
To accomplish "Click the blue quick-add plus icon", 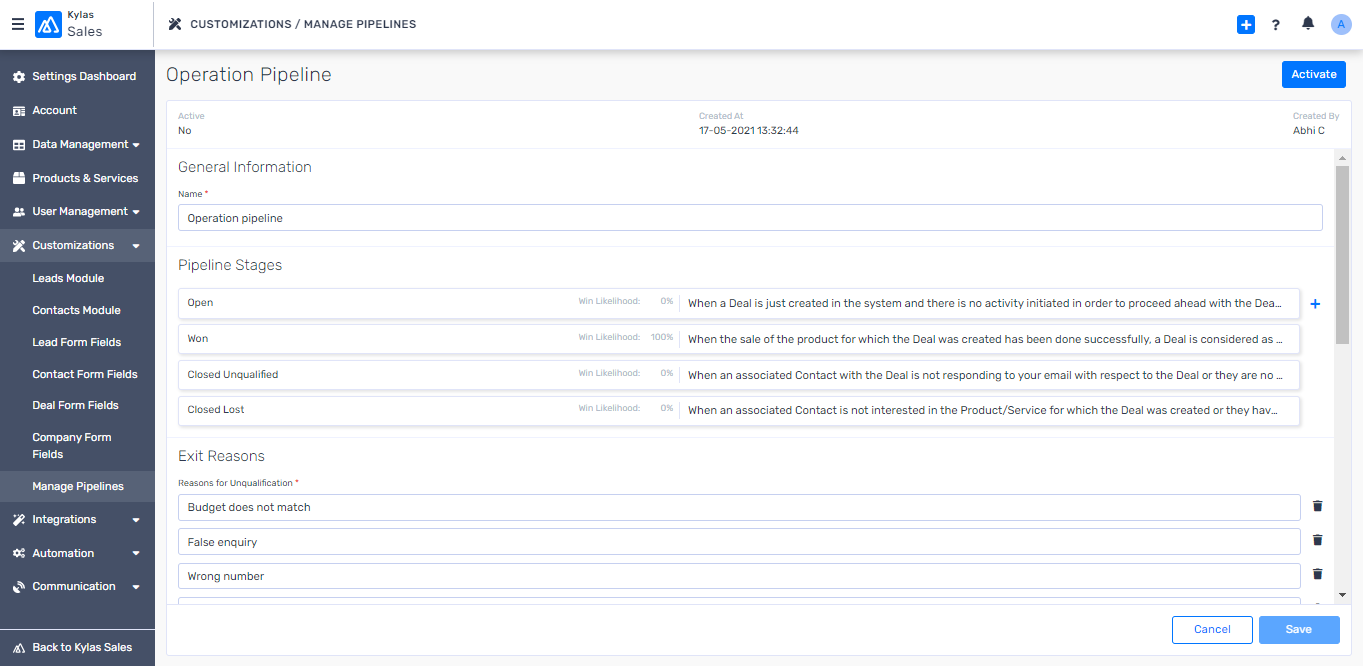I will point(1245,25).
